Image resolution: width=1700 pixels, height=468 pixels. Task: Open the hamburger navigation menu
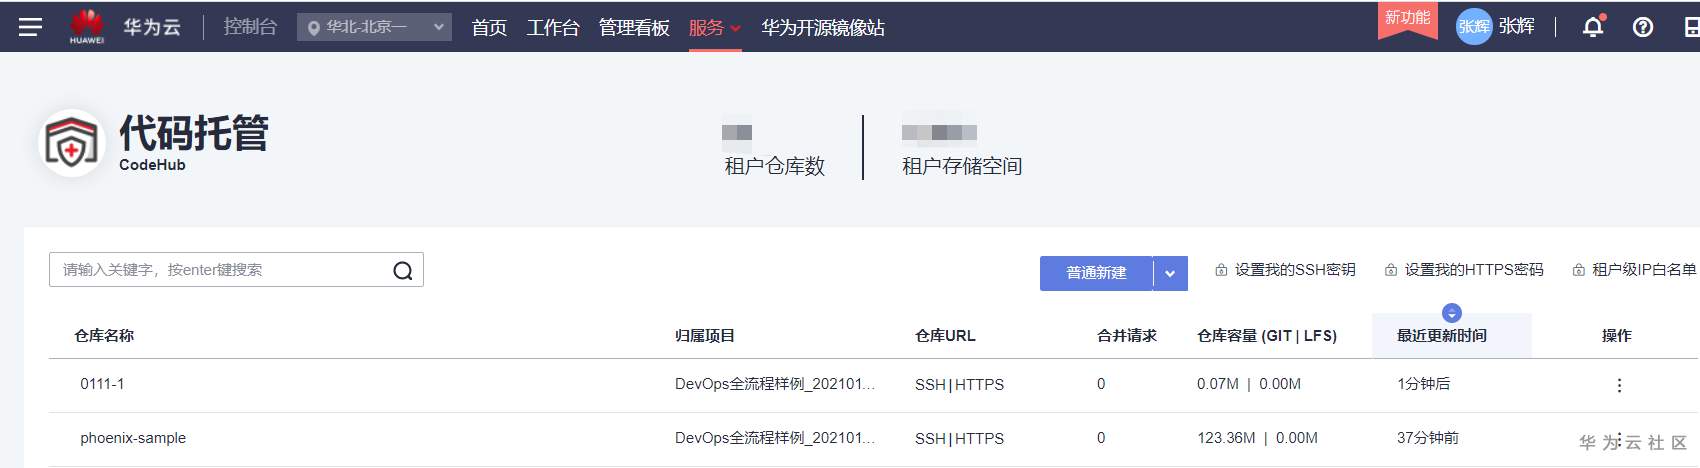point(30,27)
